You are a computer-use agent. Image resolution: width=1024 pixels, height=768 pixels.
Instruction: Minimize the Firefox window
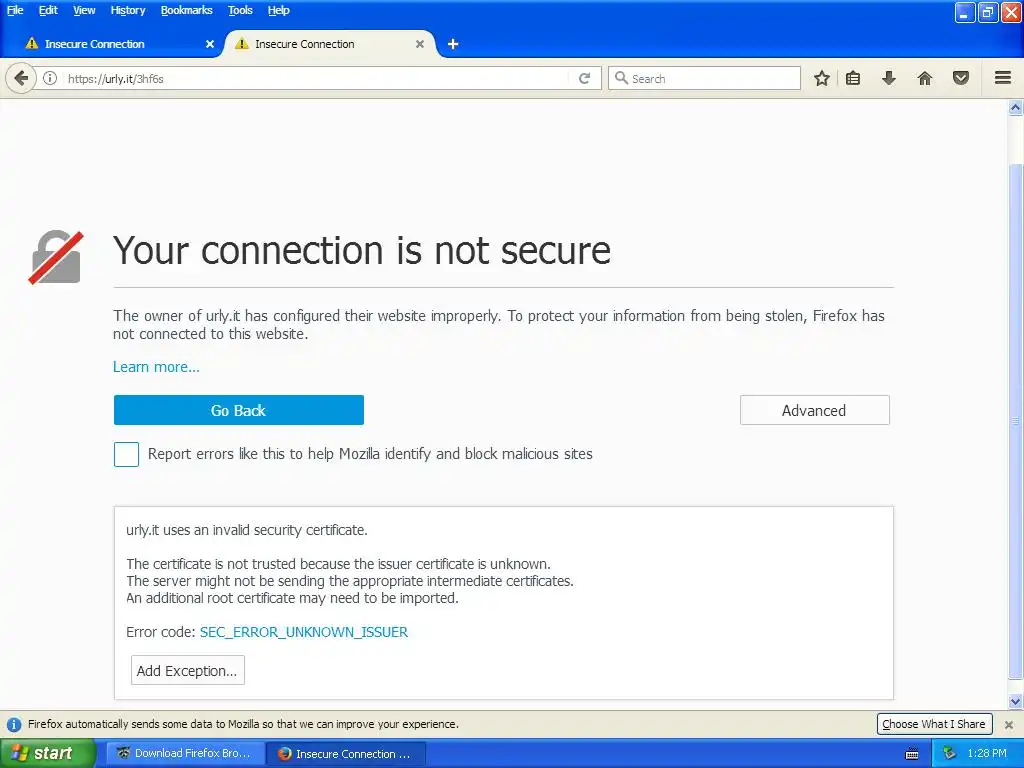[x=965, y=12]
